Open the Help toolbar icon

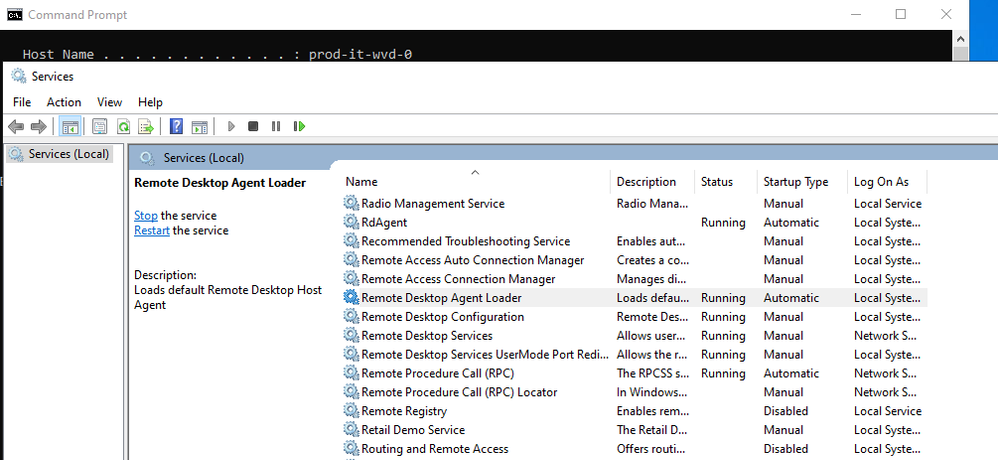177,127
